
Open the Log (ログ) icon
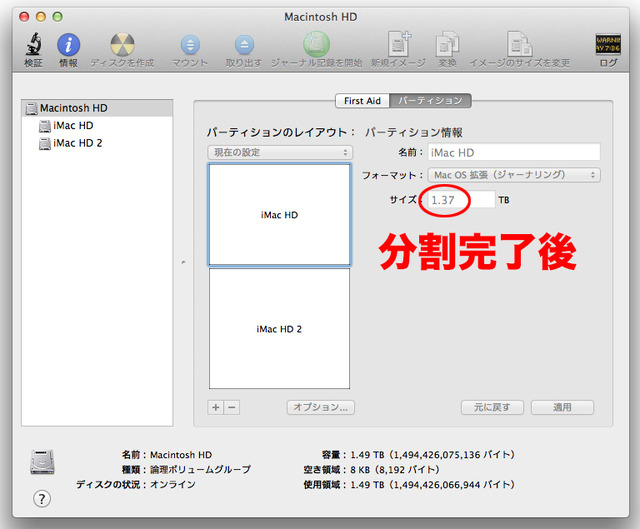click(x=607, y=45)
